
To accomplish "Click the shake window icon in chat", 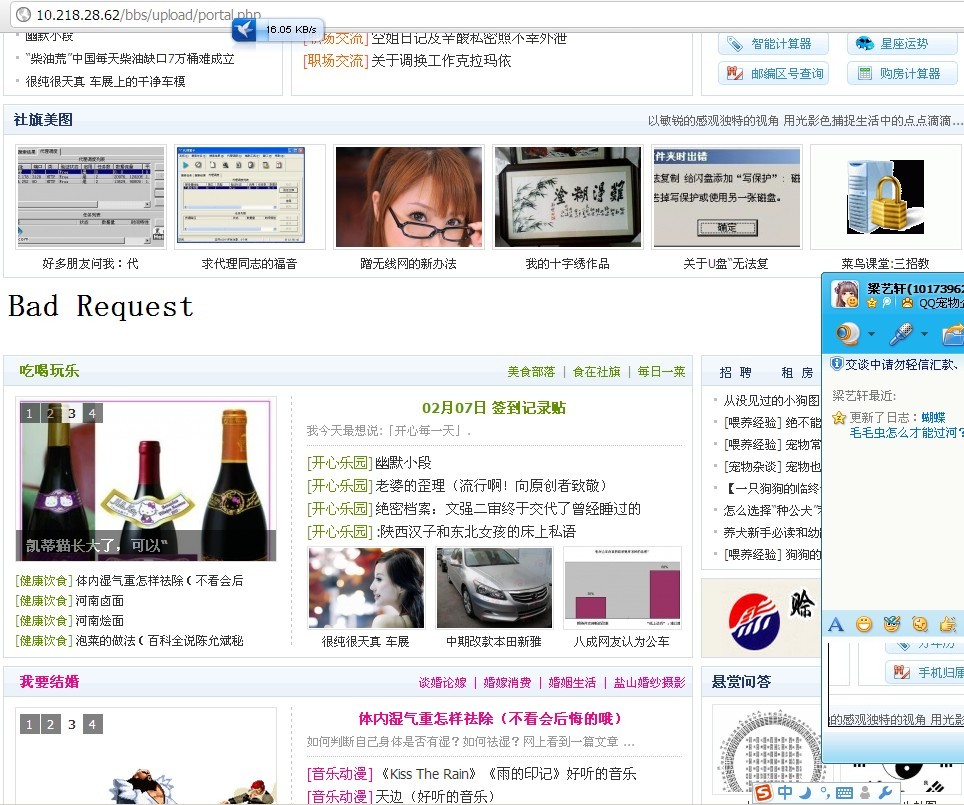I will [920, 625].
